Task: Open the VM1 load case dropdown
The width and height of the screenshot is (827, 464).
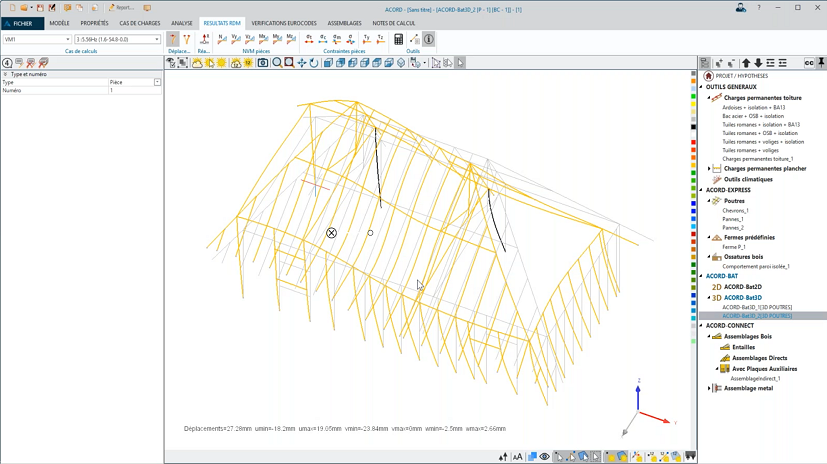Action: click(x=67, y=40)
